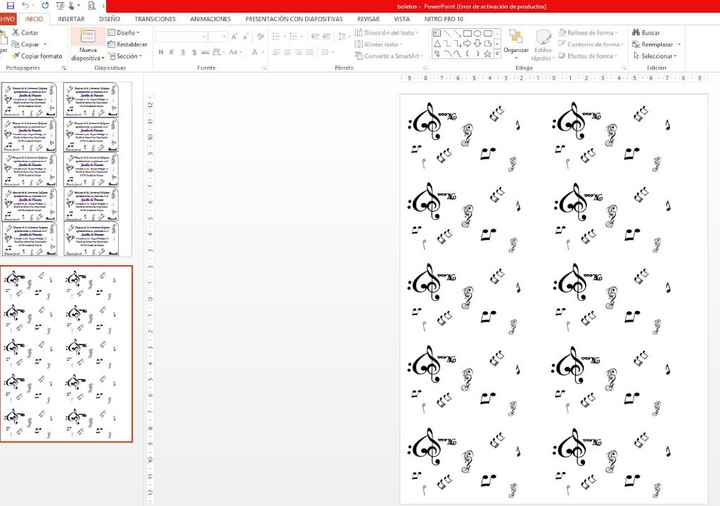Select the rectangle shape in gallery

[467, 34]
